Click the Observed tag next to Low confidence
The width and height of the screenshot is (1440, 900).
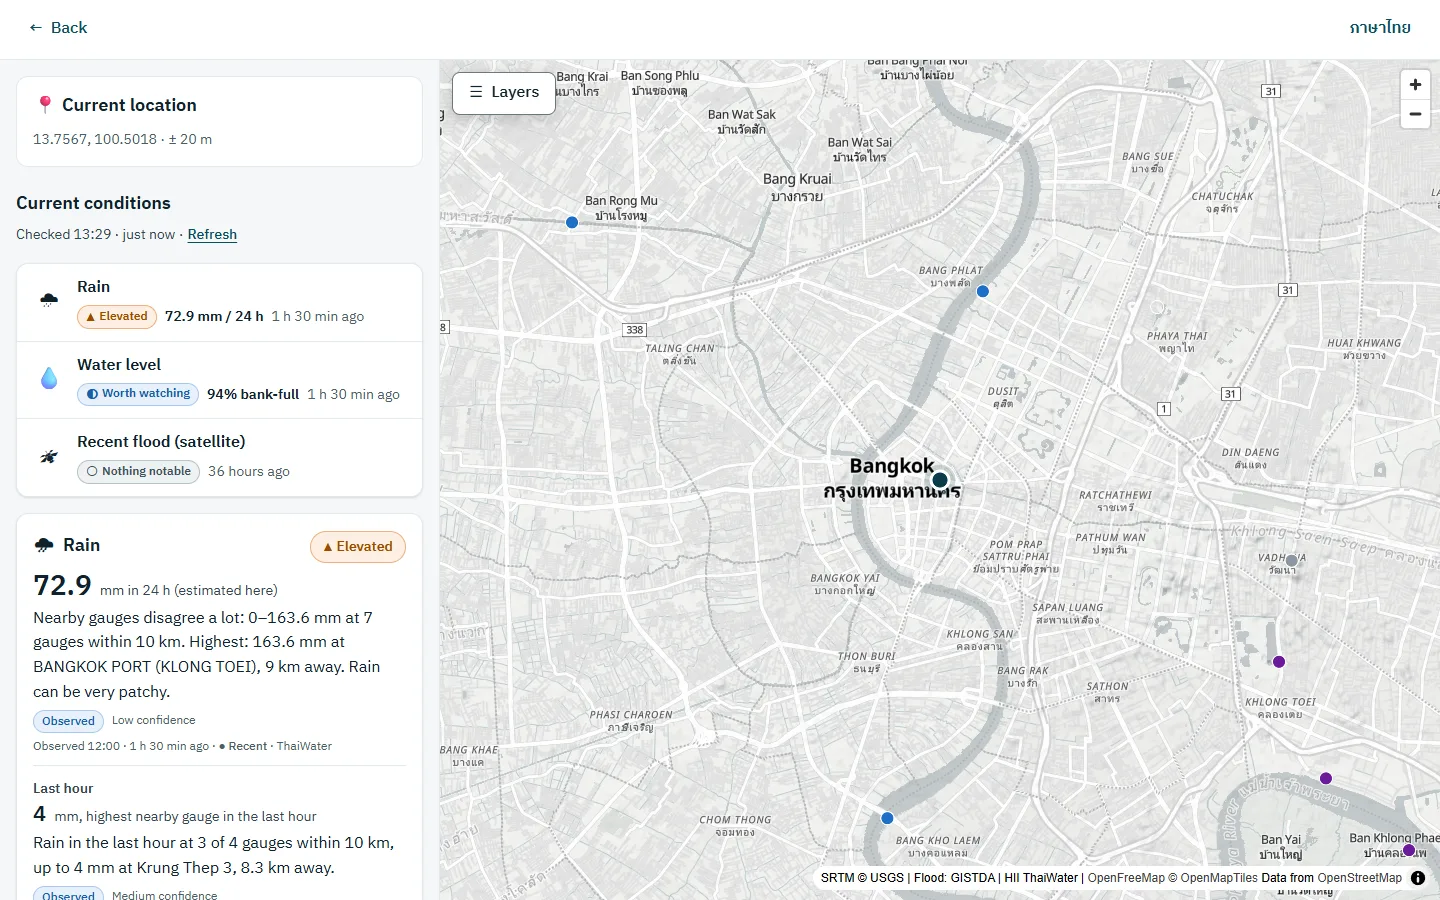(69, 721)
